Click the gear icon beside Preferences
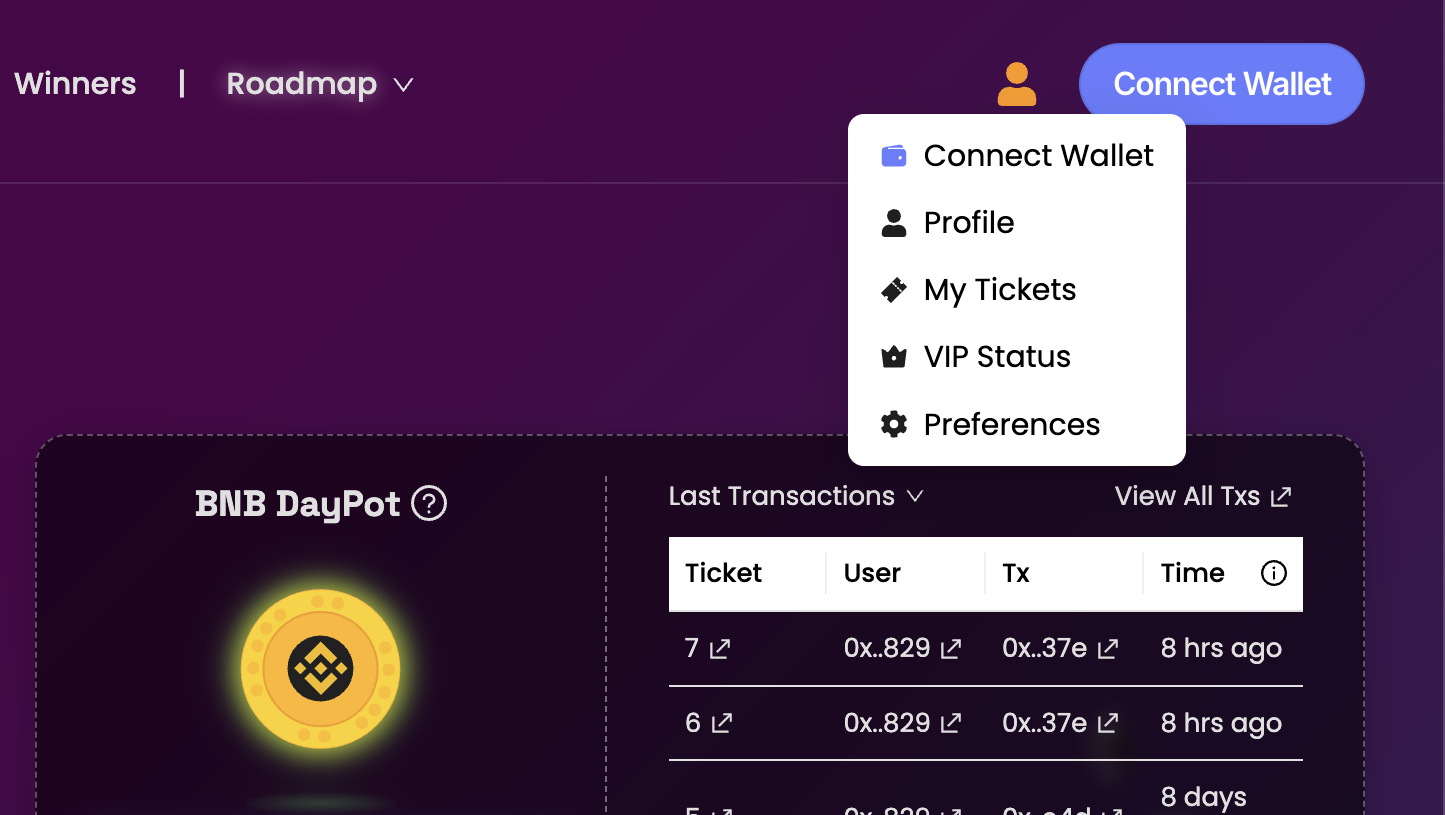 [x=893, y=424]
